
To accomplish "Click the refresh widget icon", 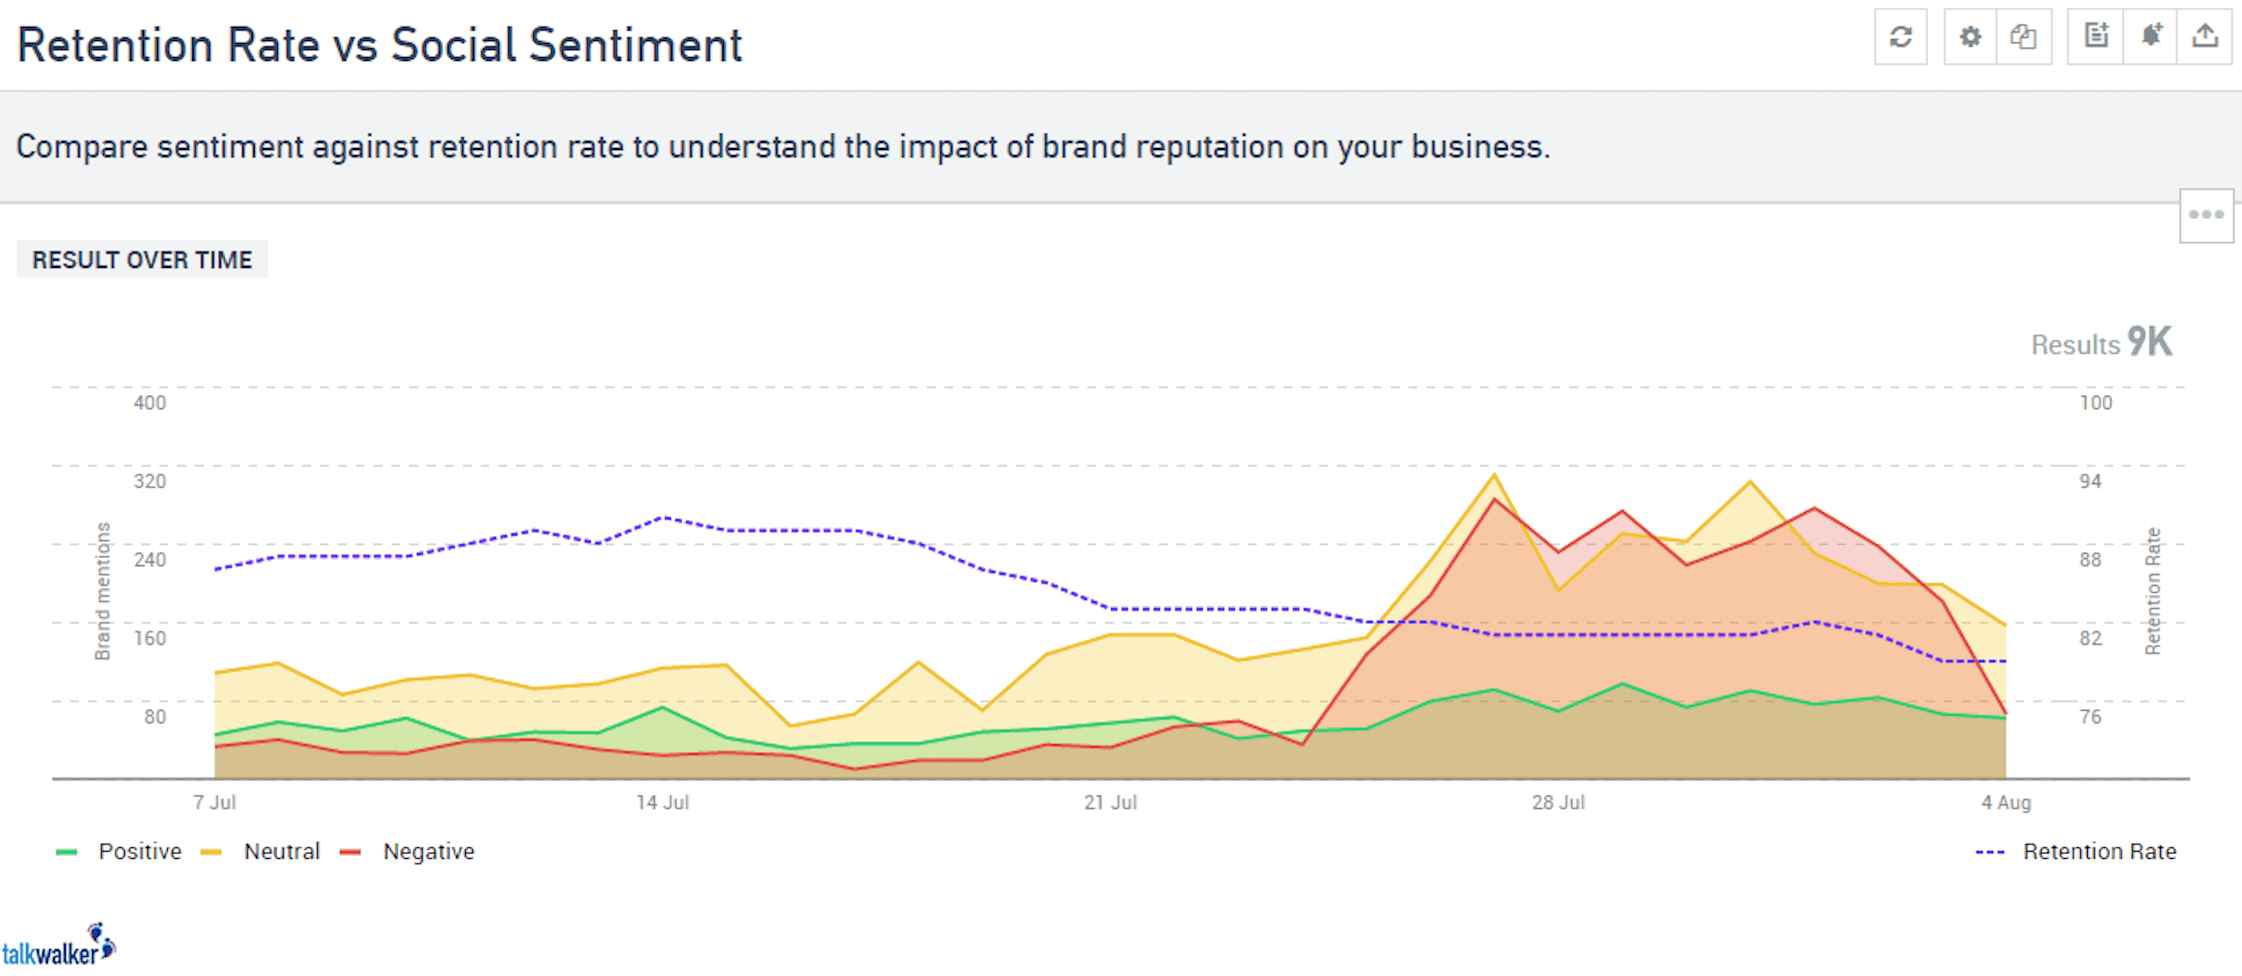I will [x=1900, y=38].
